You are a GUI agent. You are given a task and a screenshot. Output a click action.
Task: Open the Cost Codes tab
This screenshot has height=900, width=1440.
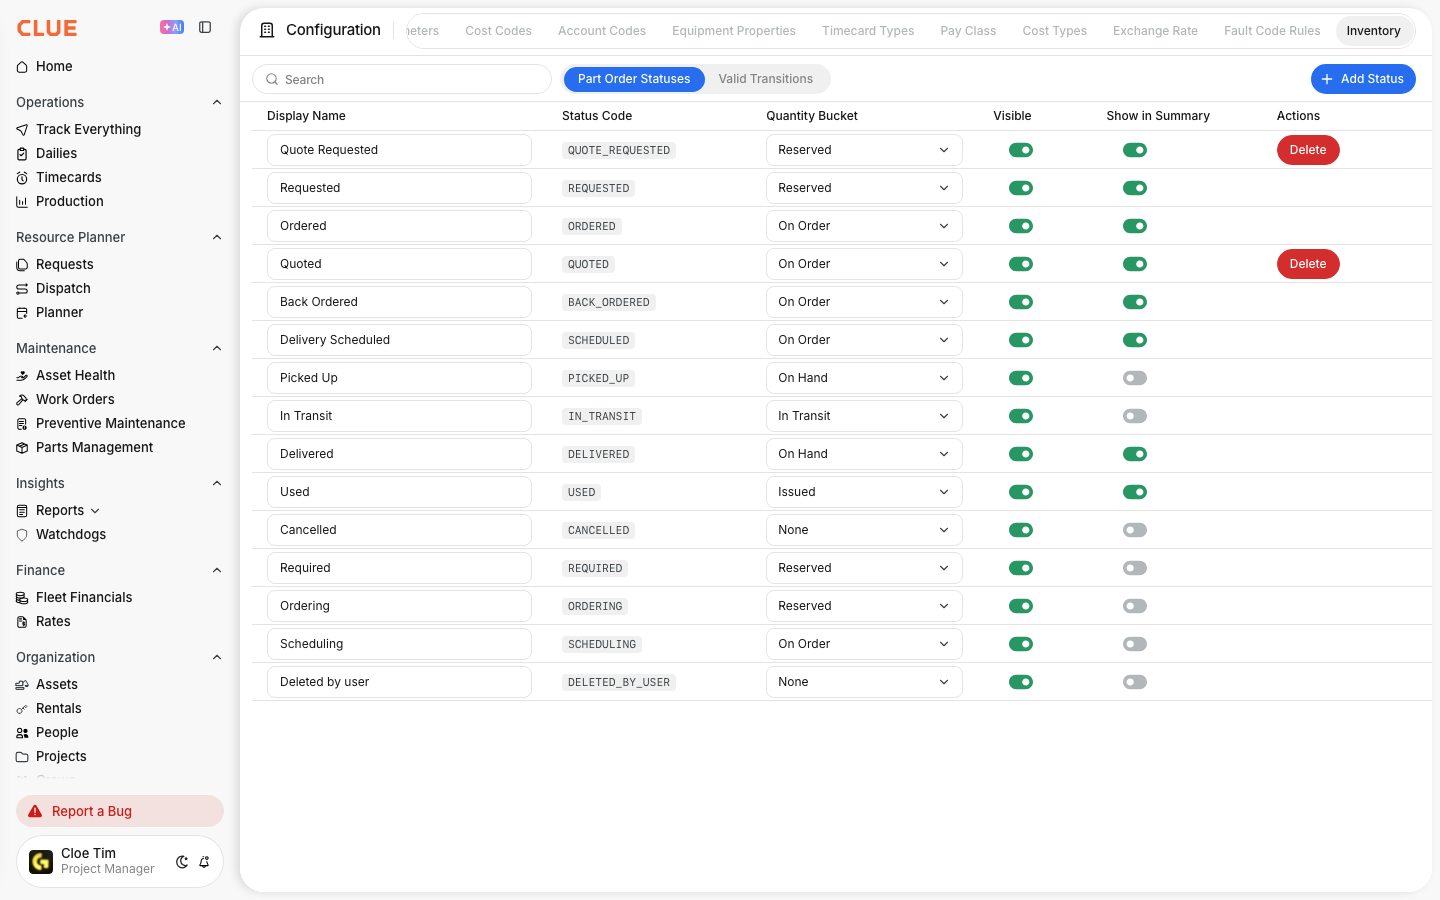tap(498, 31)
